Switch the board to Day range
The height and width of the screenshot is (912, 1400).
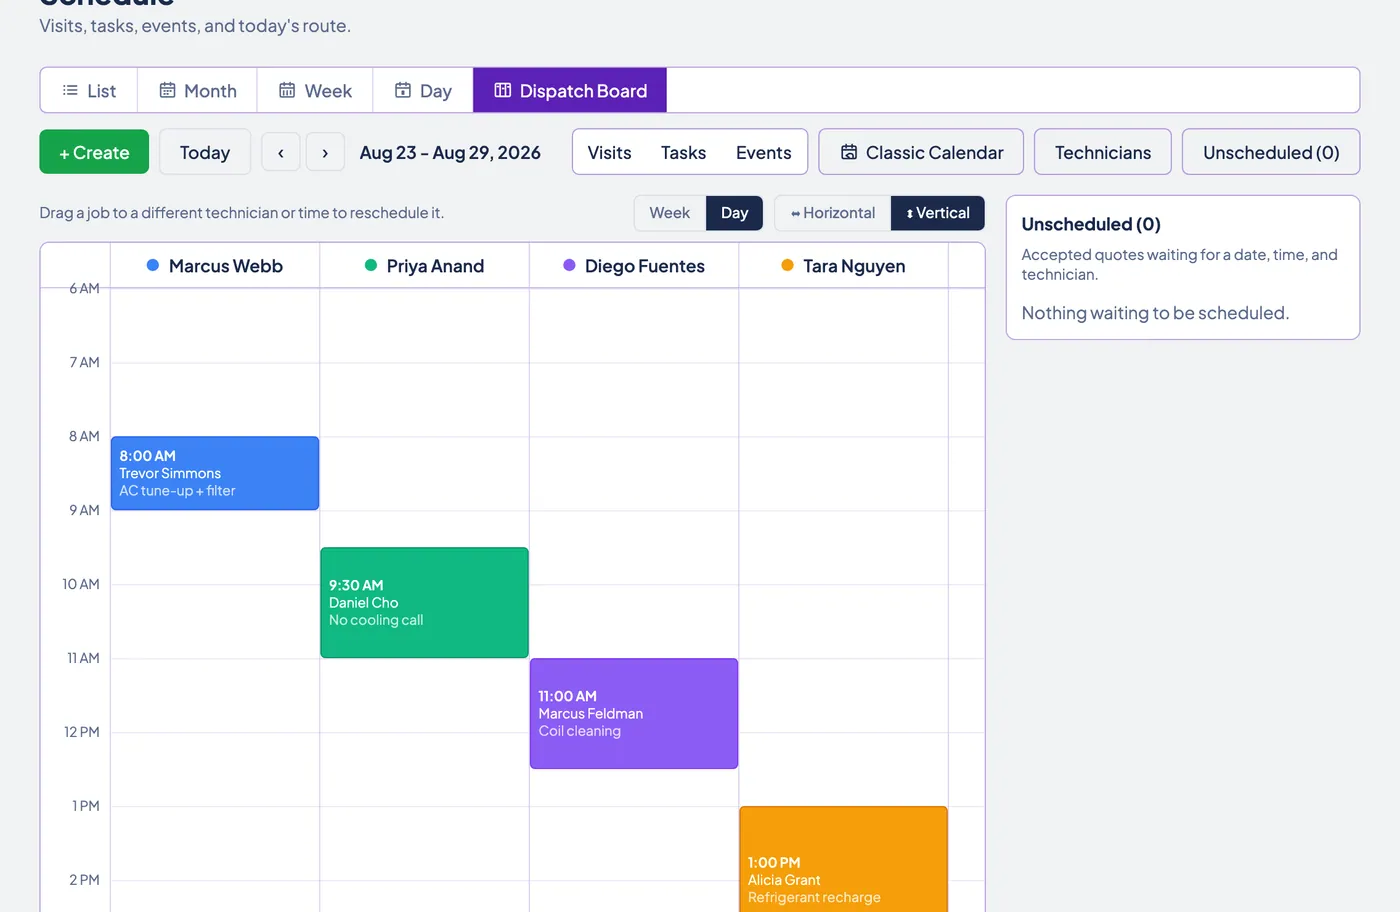click(x=735, y=213)
